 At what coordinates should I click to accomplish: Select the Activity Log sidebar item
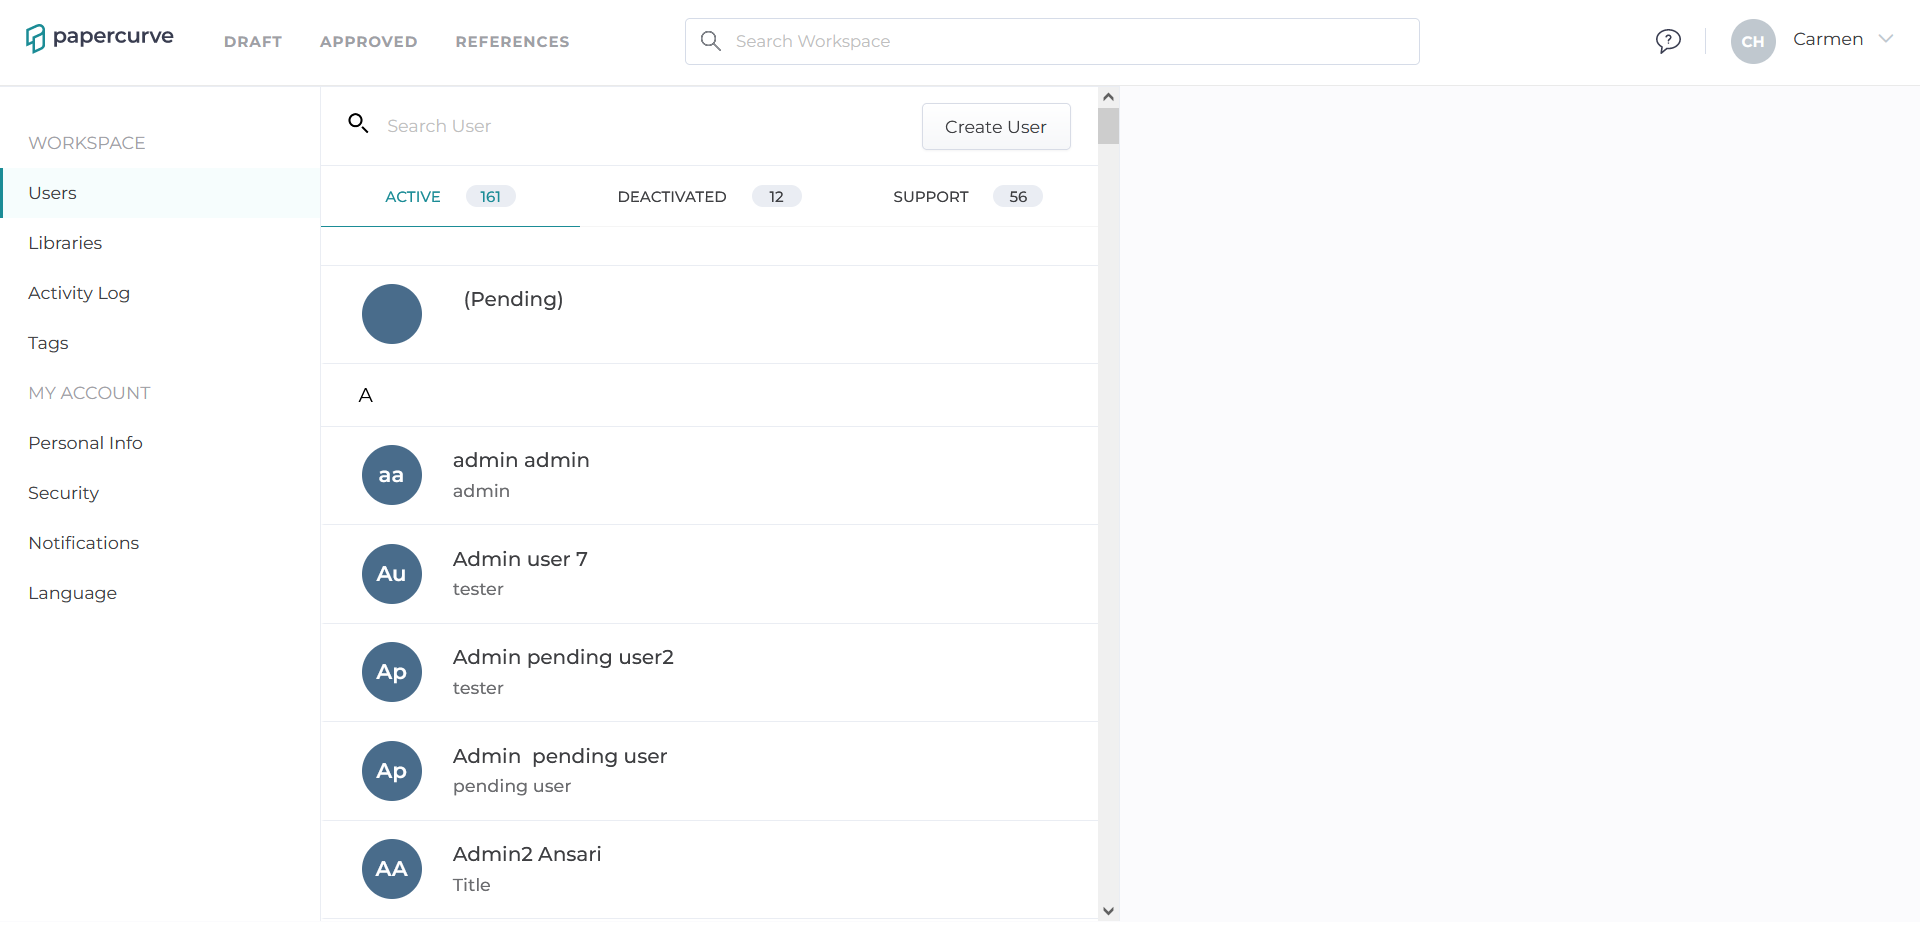(79, 293)
